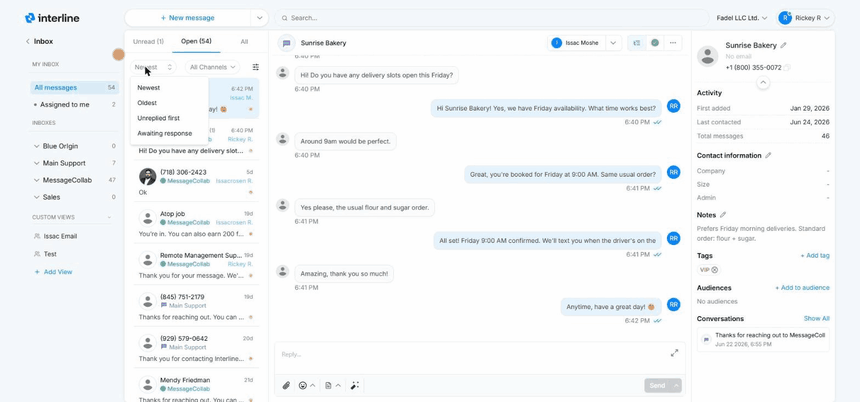Screen dimensions: 860x402
Task: Expand the MessageCollab inbox
Action: [37, 180]
